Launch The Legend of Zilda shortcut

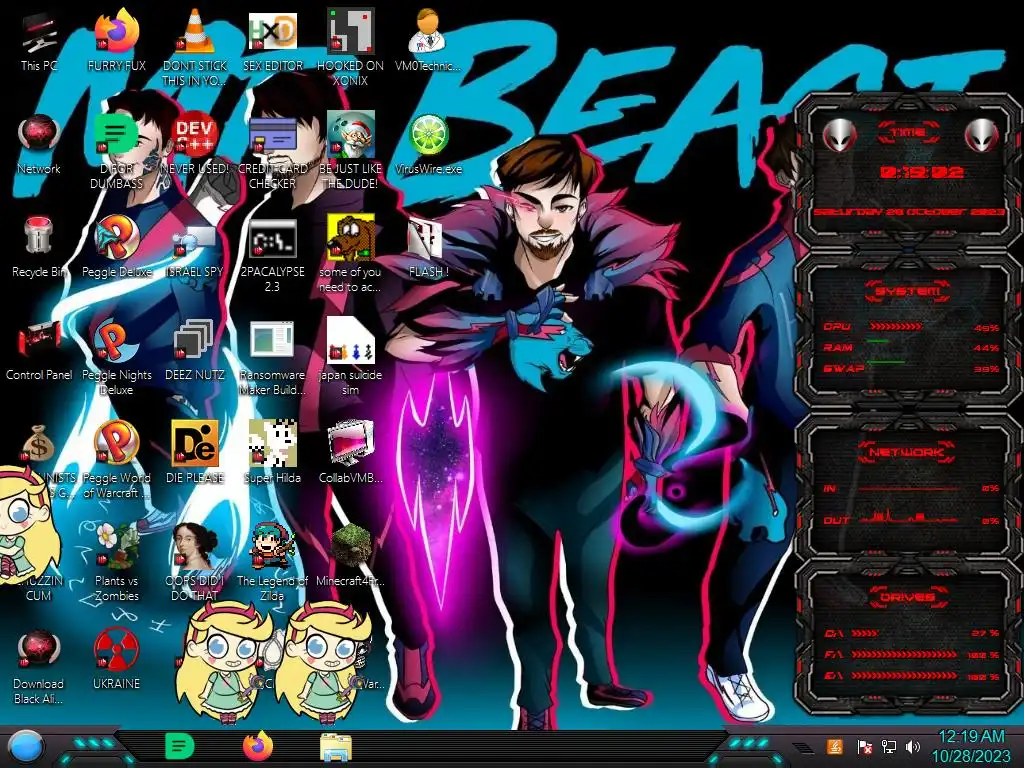point(272,546)
